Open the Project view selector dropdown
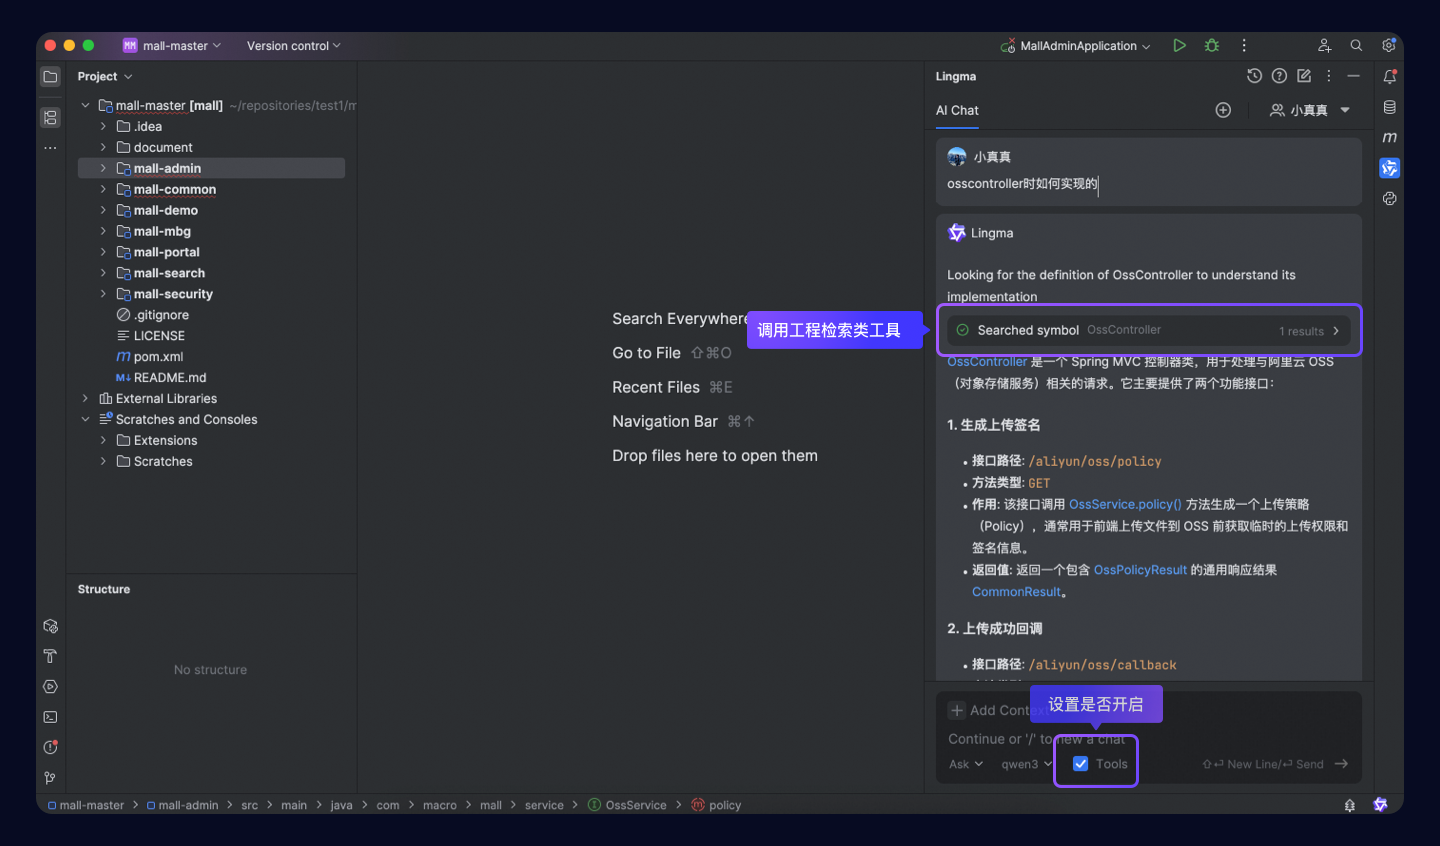Image resolution: width=1440 pixels, height=846 pixels. (105, 76)
